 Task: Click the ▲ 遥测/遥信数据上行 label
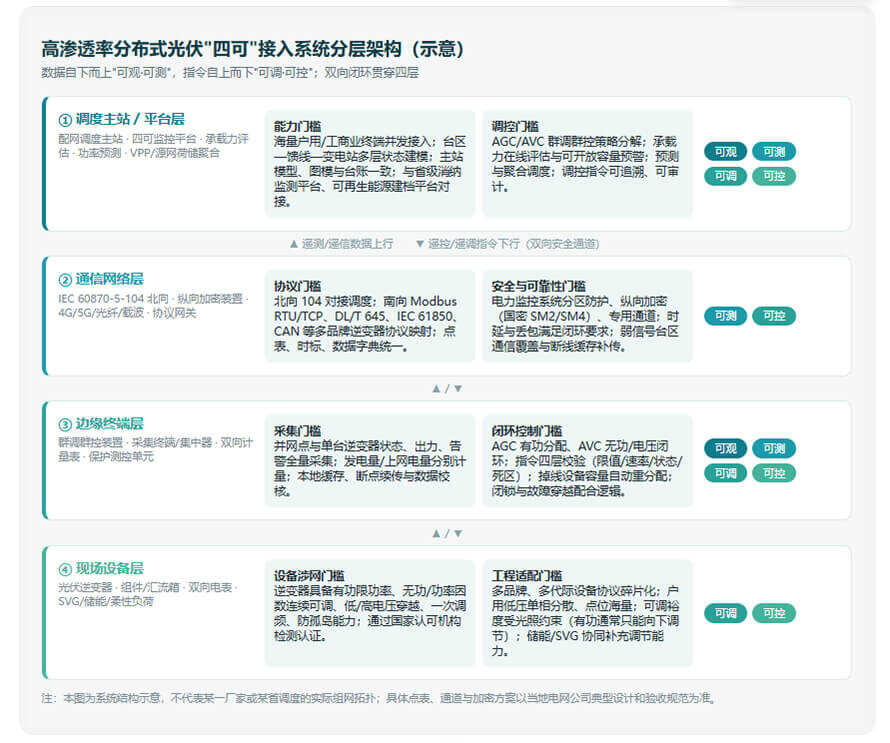pyautogui.click(x=341, y=244)
